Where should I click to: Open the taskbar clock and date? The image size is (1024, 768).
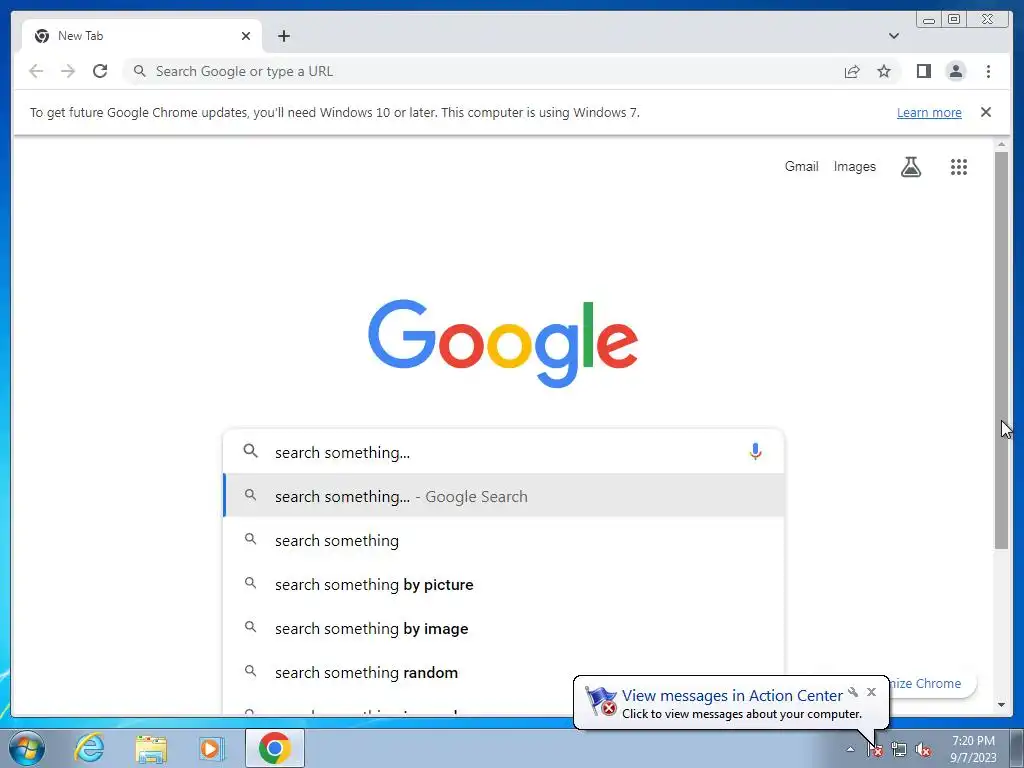coord(973,749)
